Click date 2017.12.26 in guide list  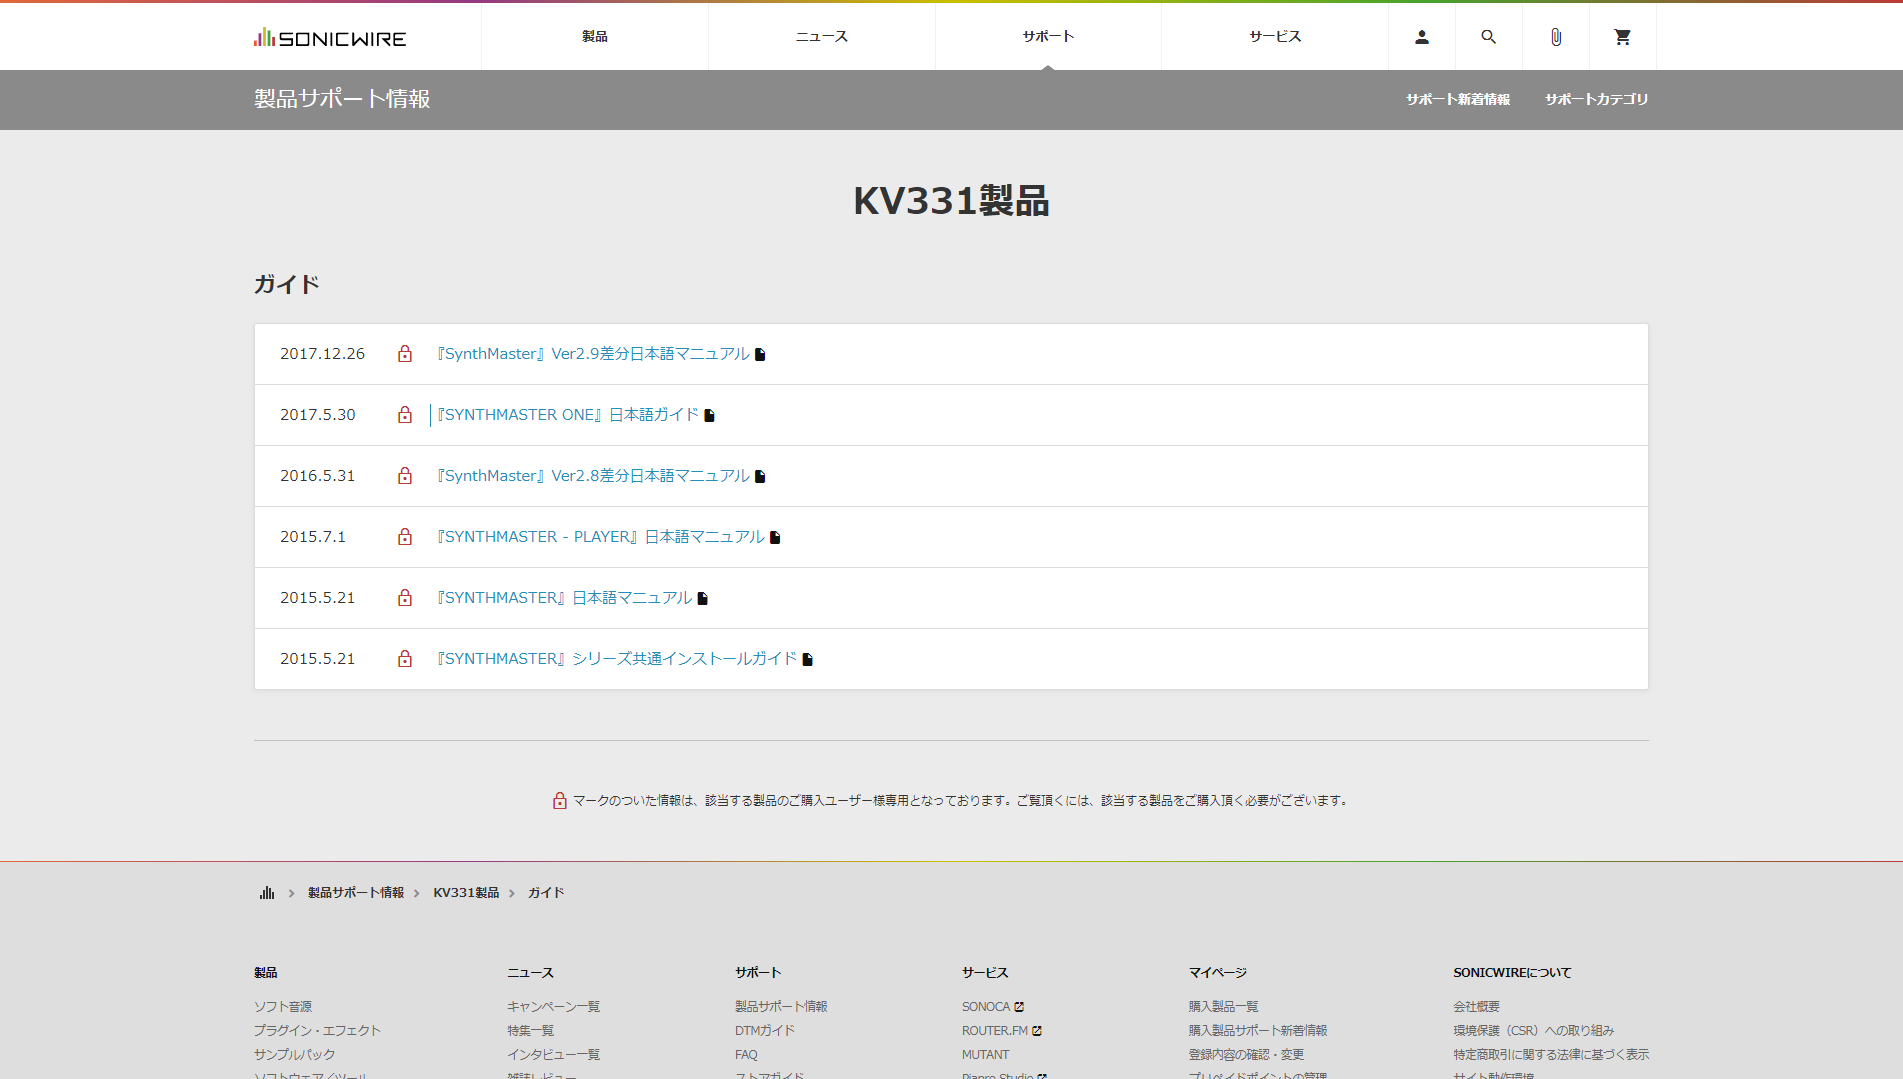[323, 354]
